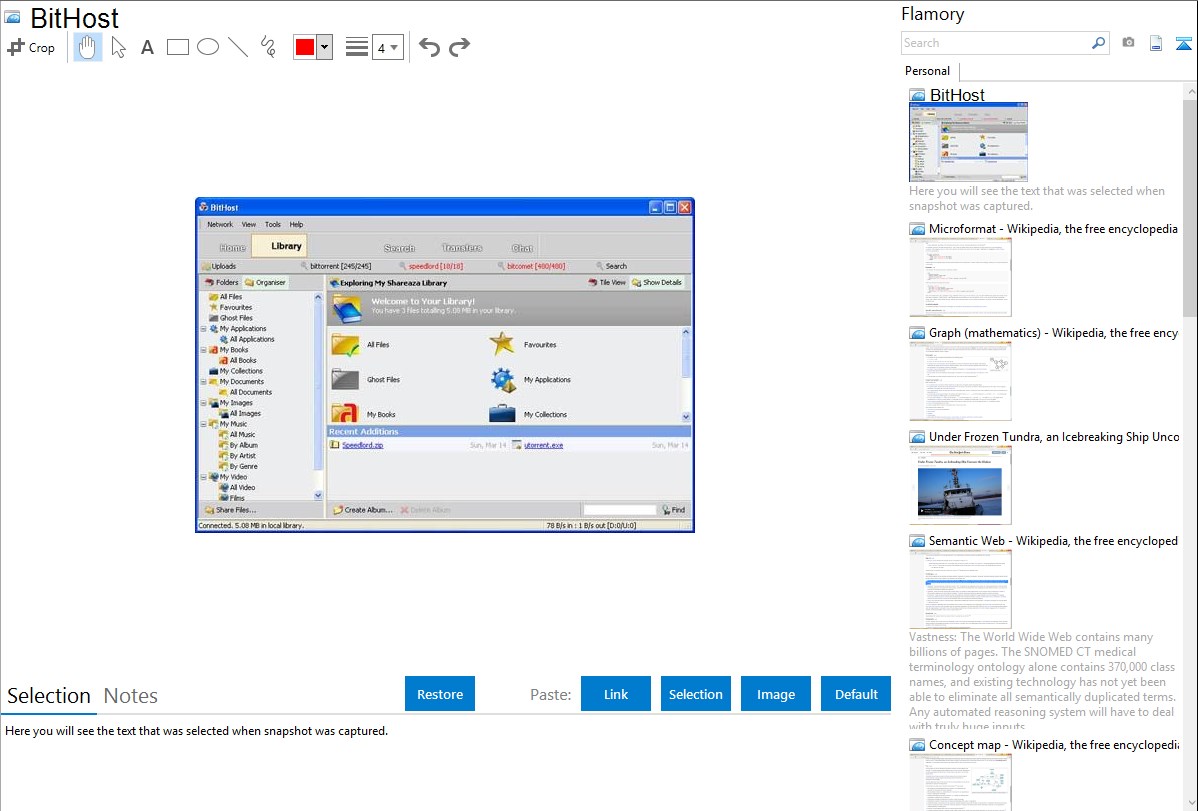Switch to BitHost Library tab

pyautogui.click(x=280, y=246)
